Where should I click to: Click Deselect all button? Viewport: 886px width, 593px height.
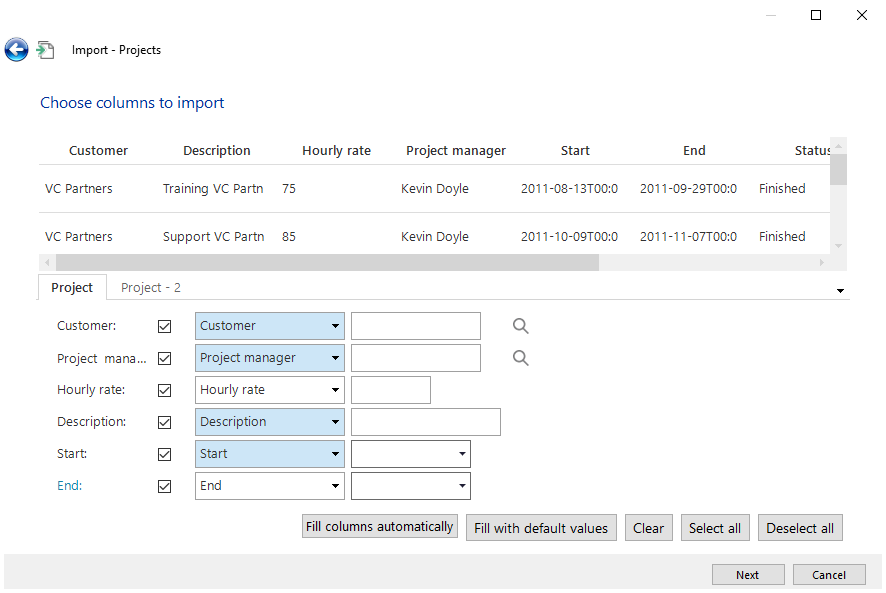799,528
